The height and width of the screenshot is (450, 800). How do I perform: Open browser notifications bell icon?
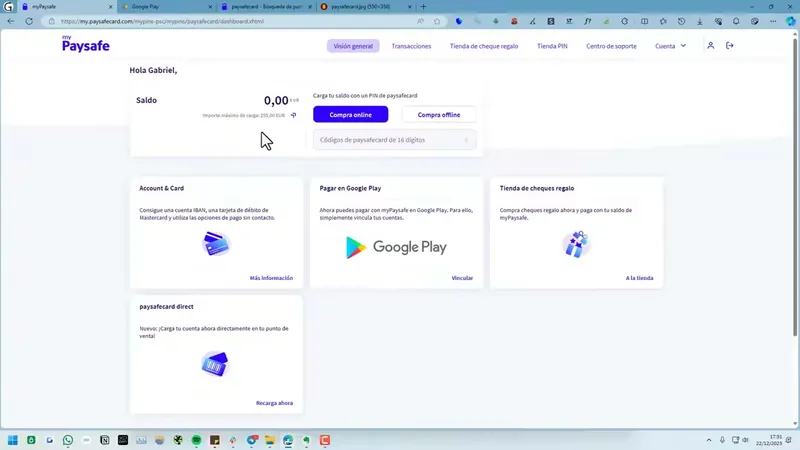[736, 21]
